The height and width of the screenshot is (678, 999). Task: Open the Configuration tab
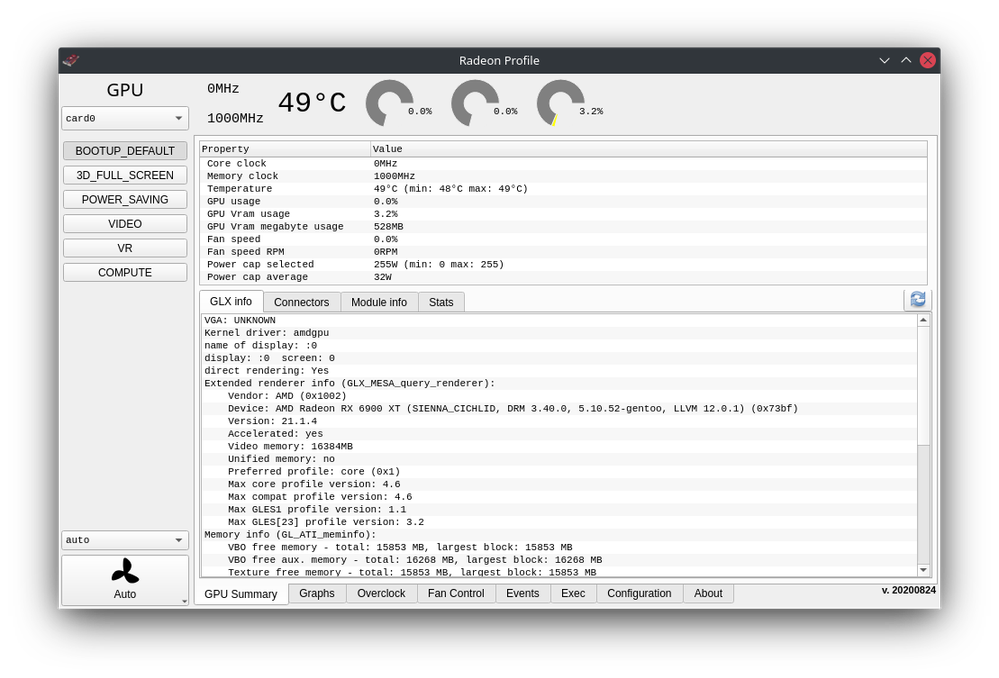click(x=639, y=593)
